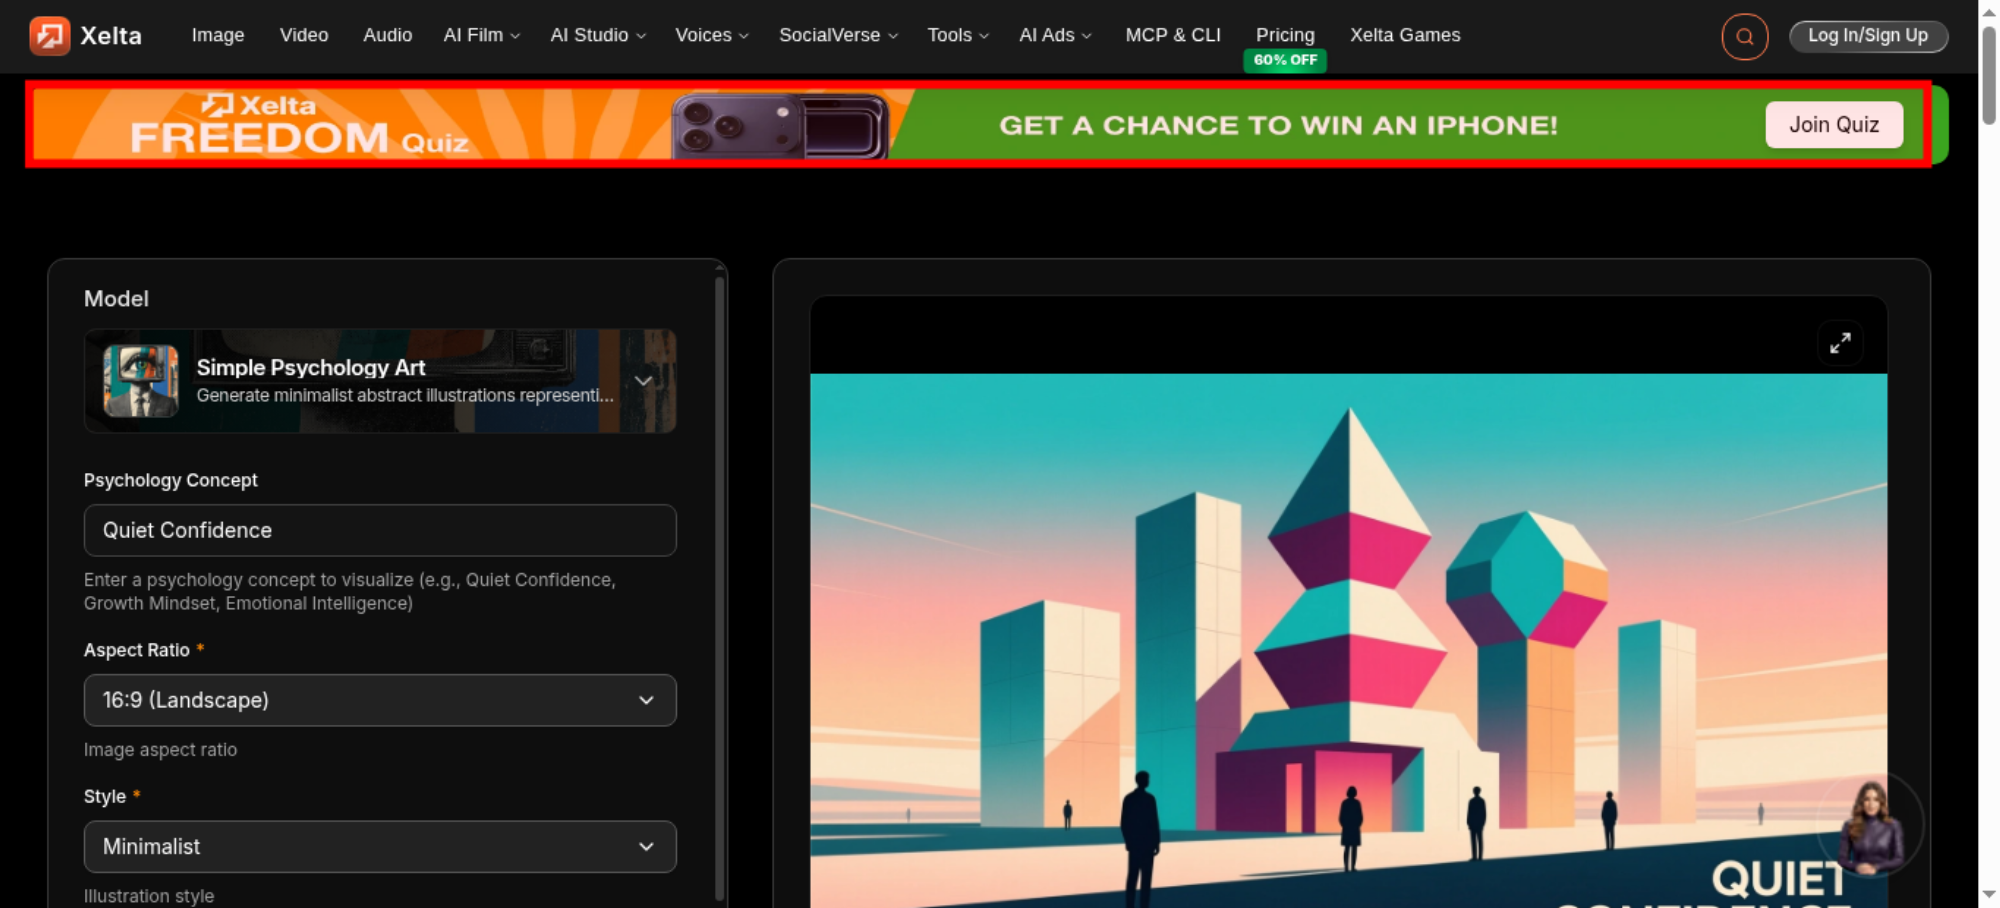The height and width of the screenshot is (908, 2000).
Task: Click the iPhone image in the banner
Action: click(780, 126)
